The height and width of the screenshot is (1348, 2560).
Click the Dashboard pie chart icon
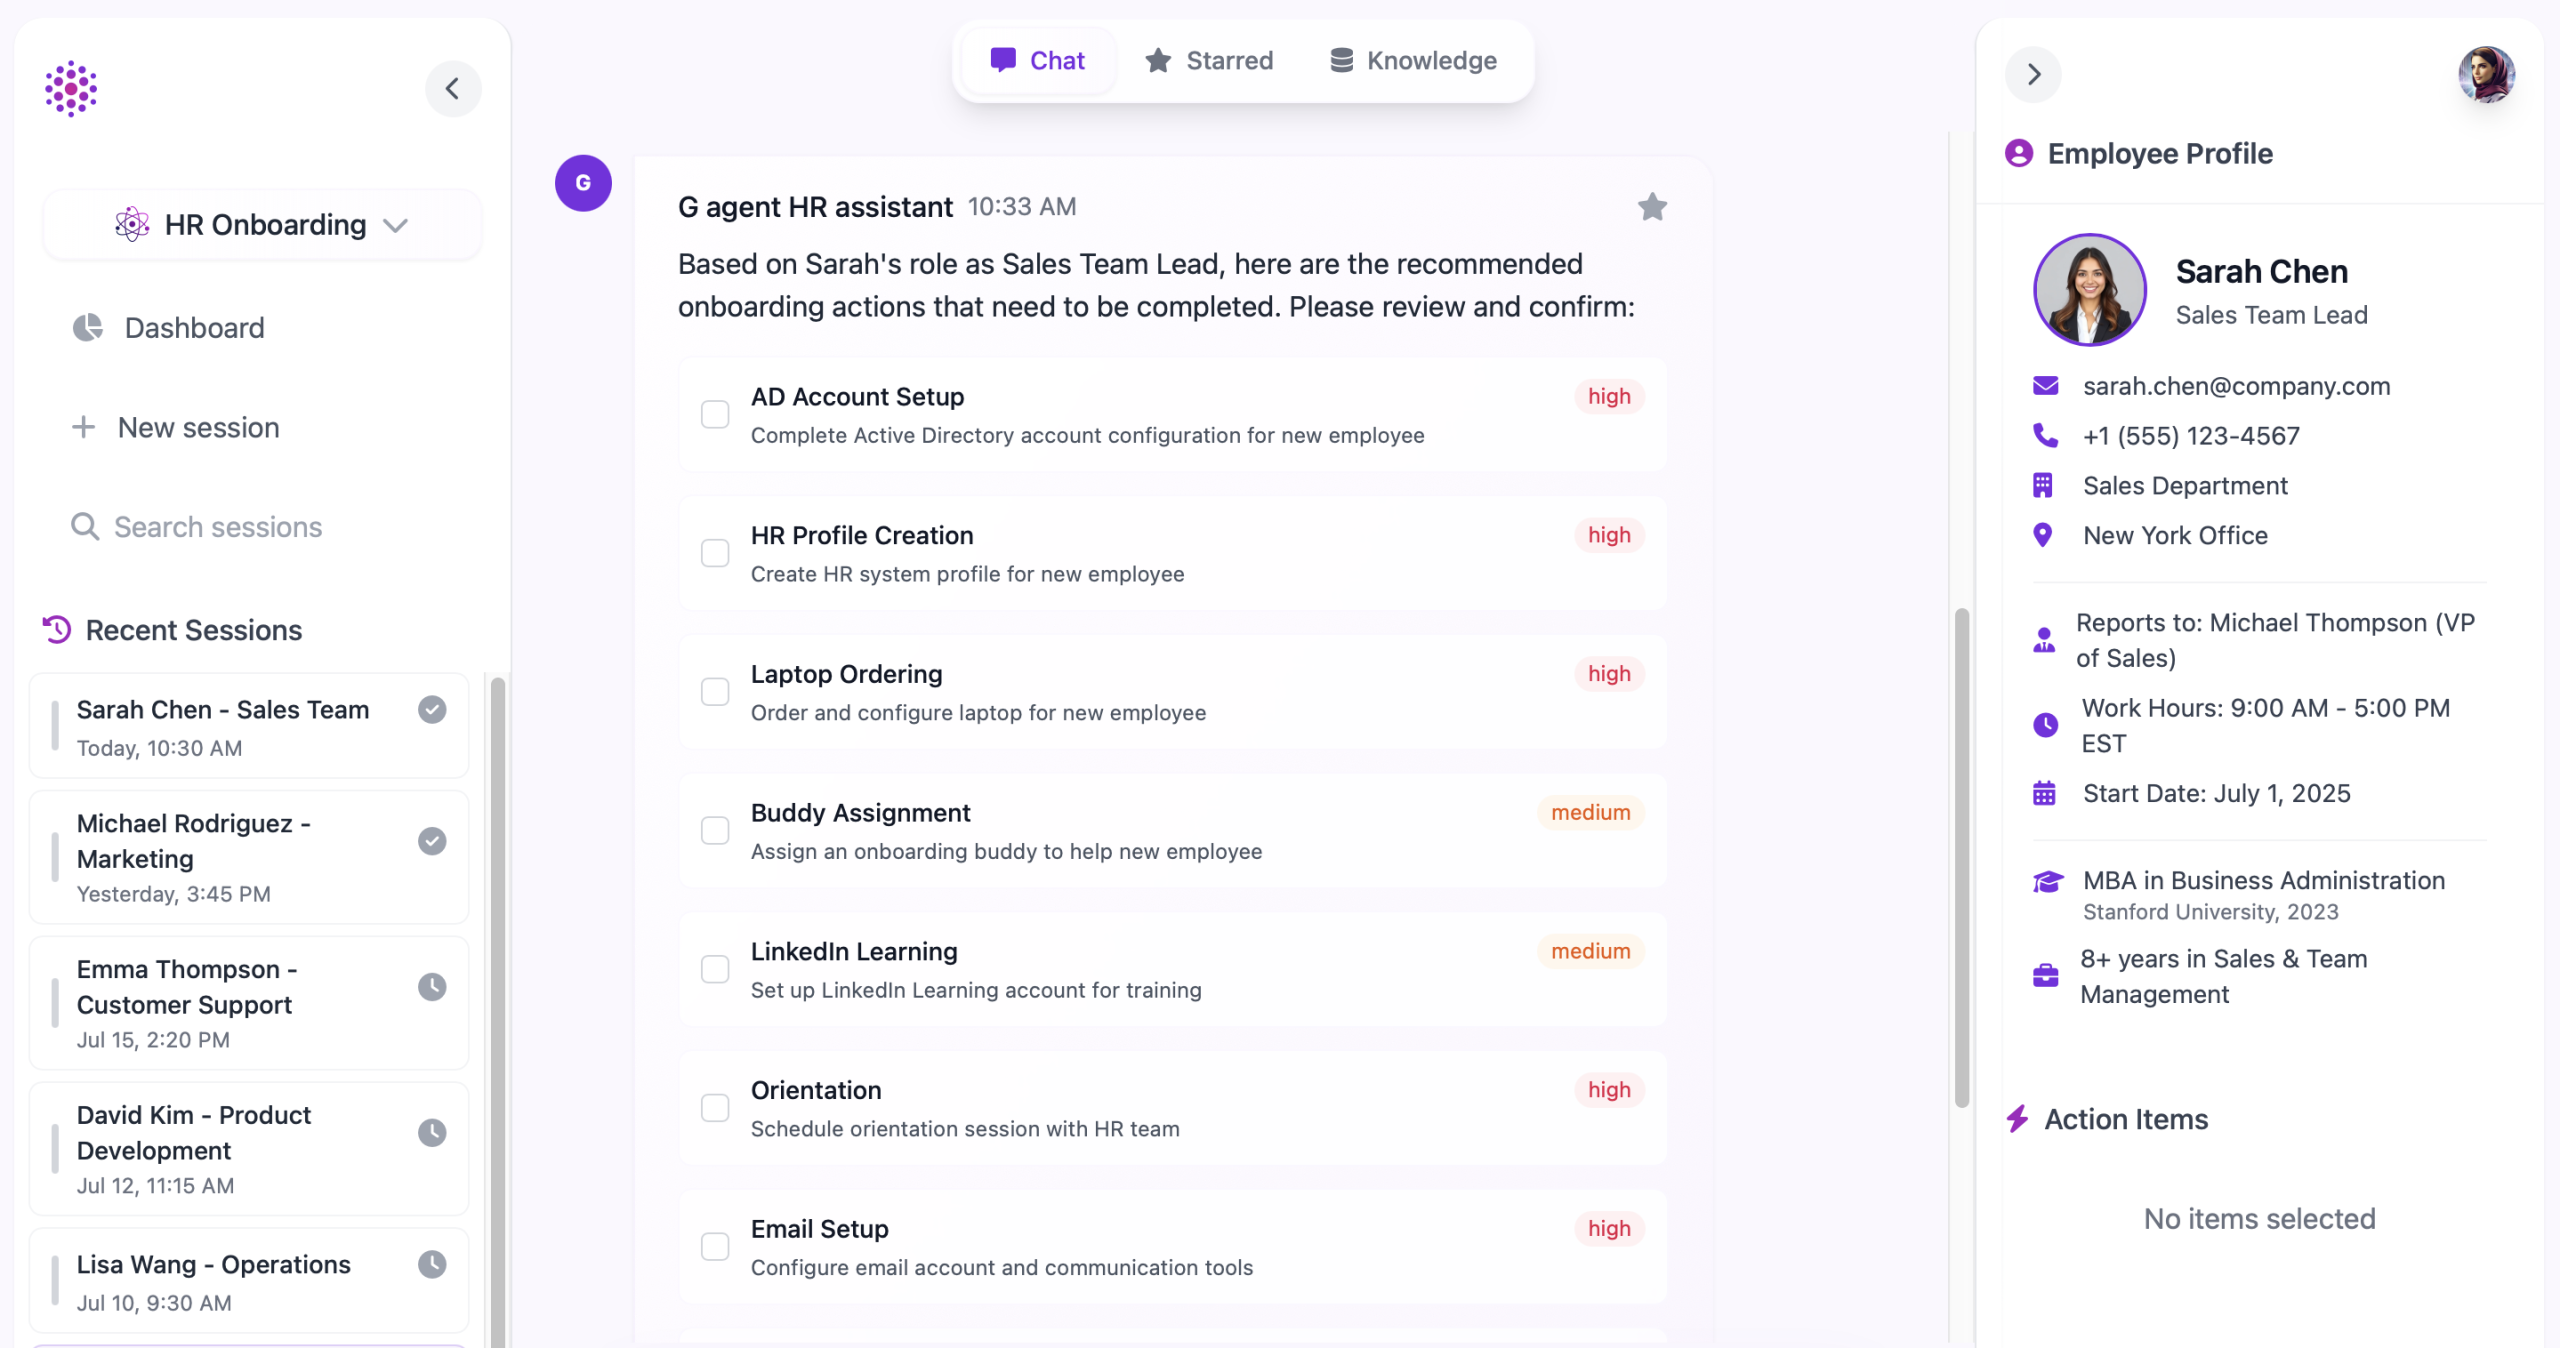point(88,328)
